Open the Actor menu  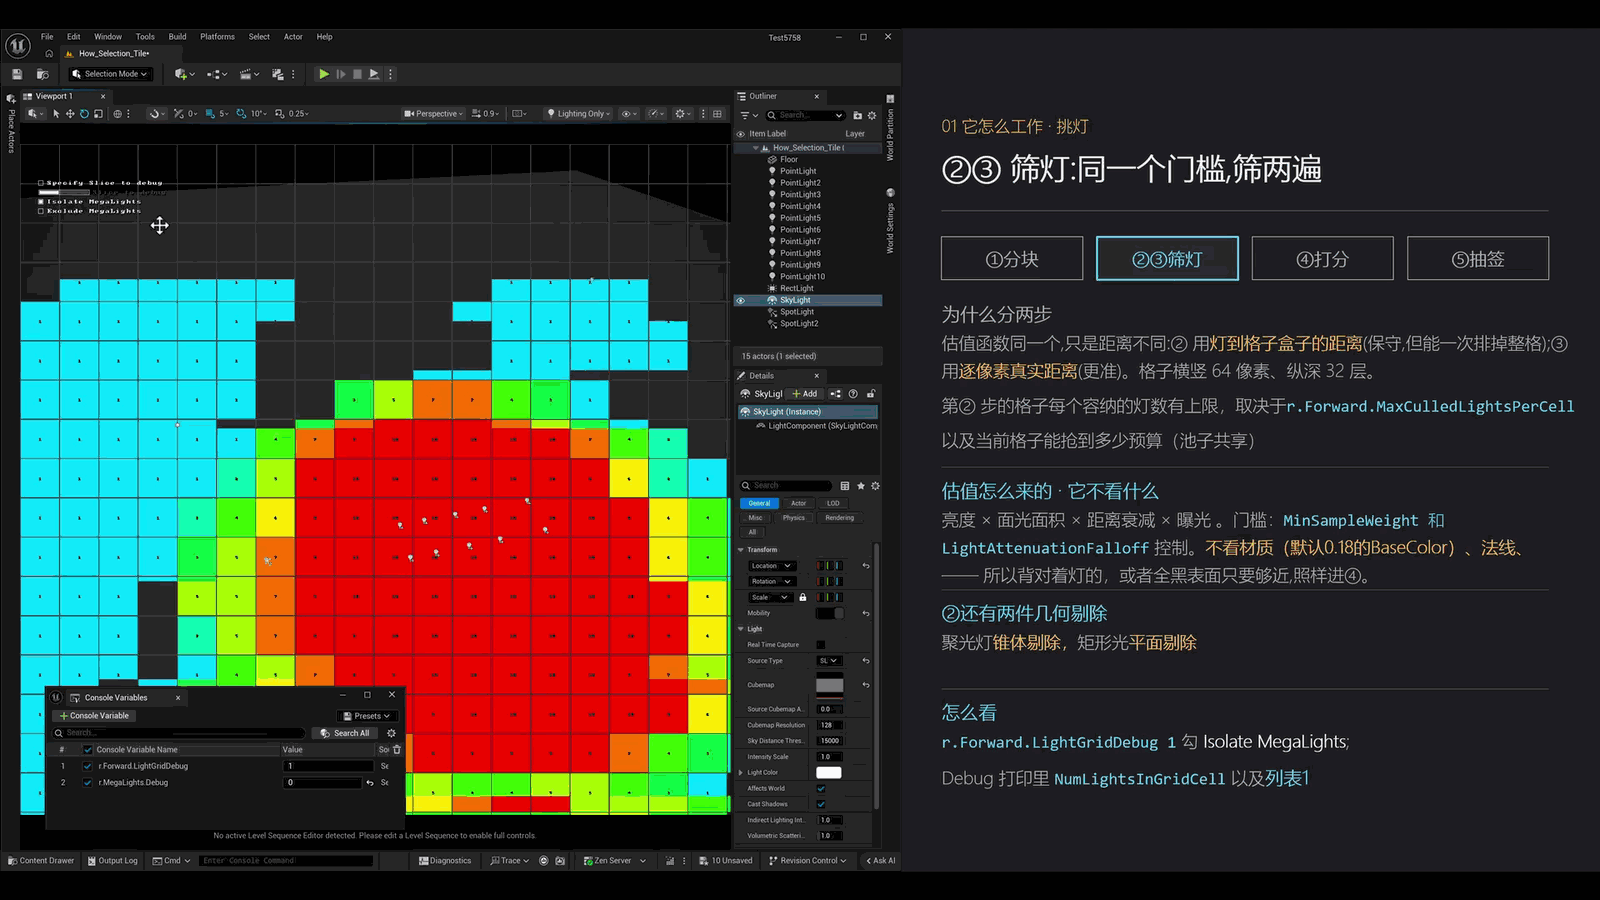pyautogui.click(x=293, y=37)
